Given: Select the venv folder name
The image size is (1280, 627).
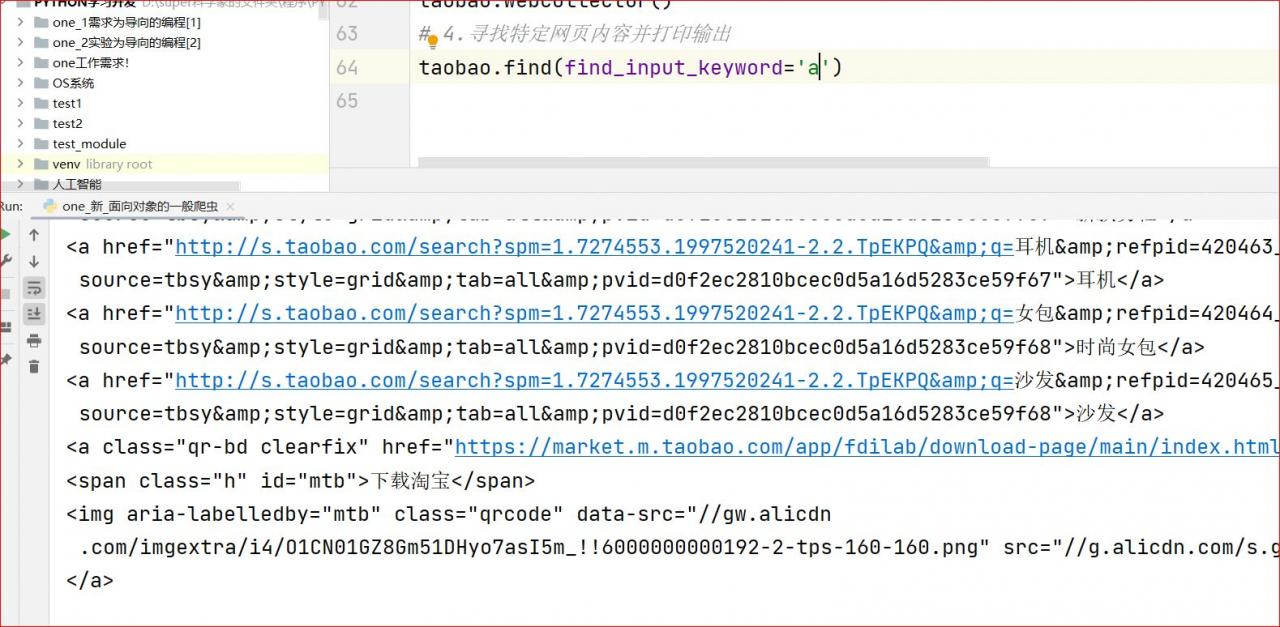Looking at the screenshot, I should (x=66, y=164).
